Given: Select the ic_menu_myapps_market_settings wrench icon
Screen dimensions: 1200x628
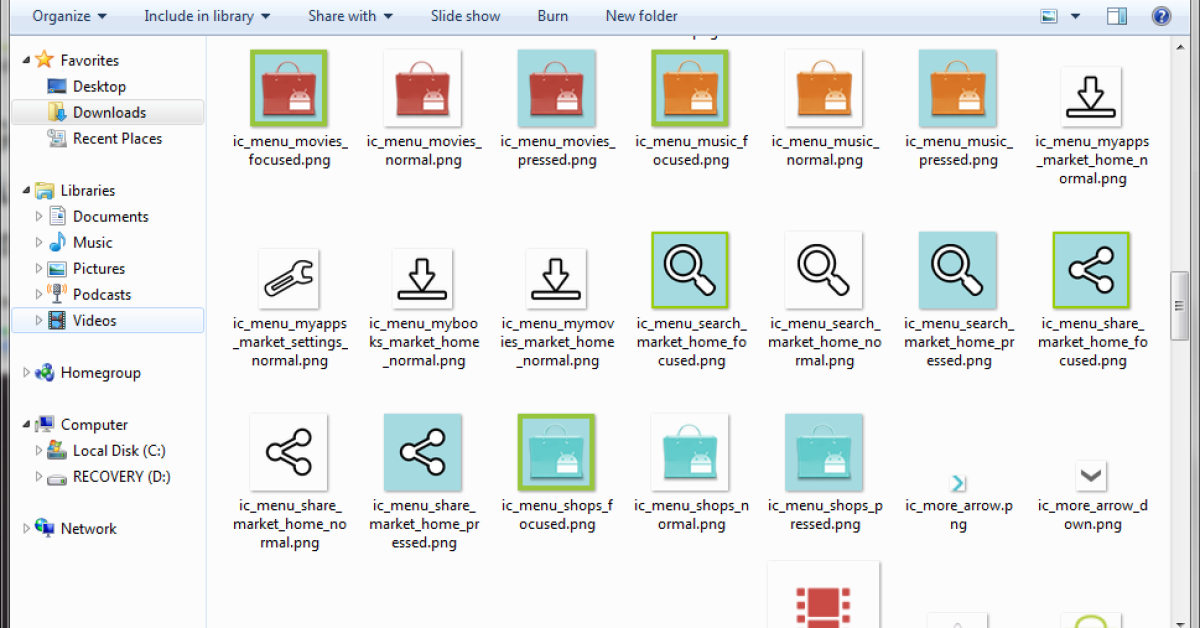Looking at the screenshot, I should [x=289, y=278].
